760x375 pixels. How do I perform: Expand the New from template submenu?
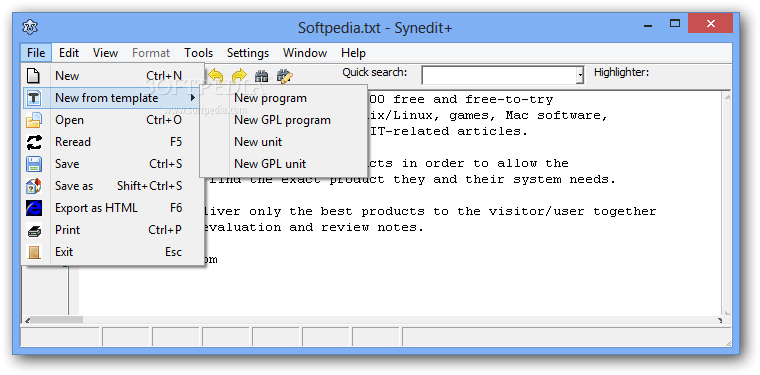click(x=112, y=98)
